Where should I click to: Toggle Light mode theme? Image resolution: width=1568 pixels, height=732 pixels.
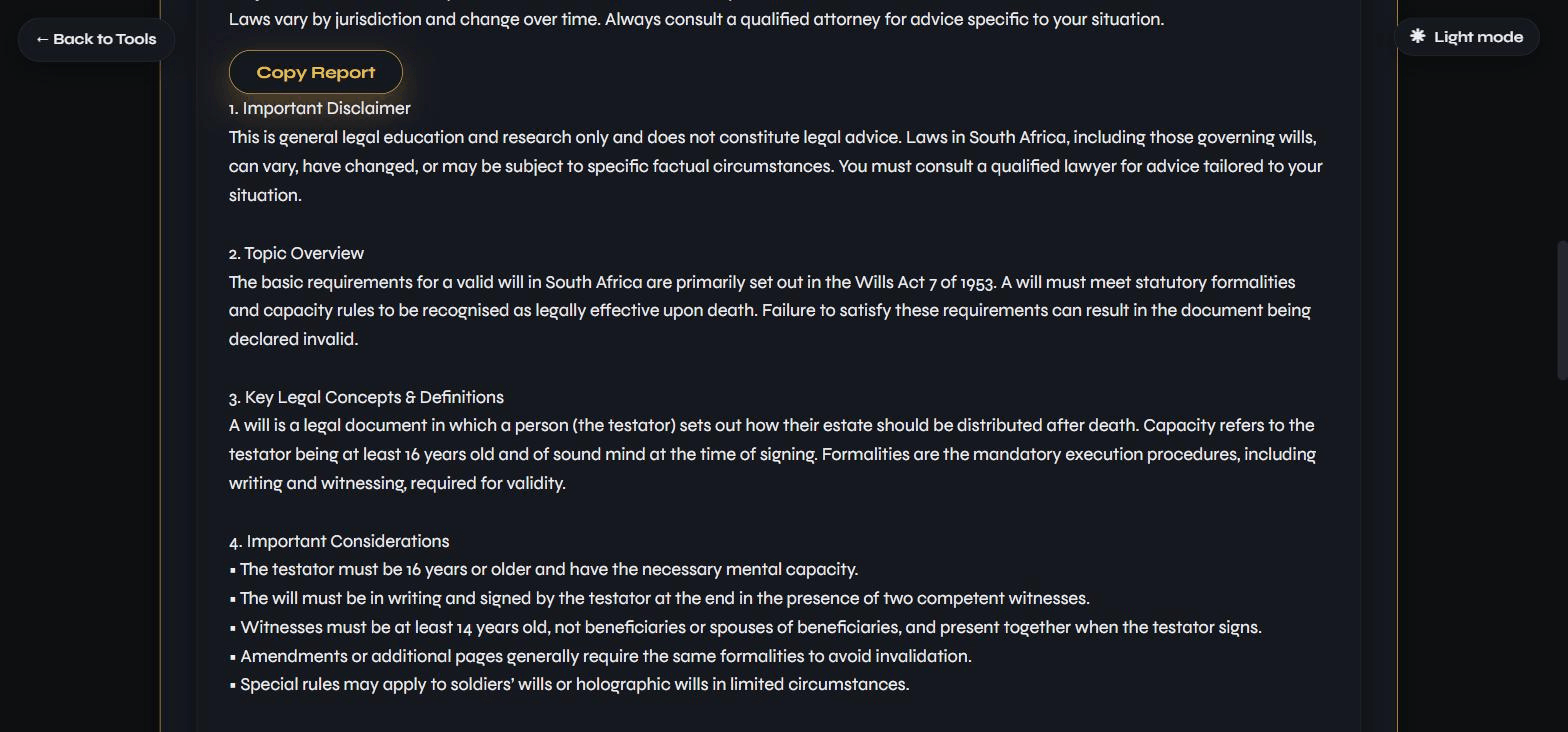(1466, 37)
